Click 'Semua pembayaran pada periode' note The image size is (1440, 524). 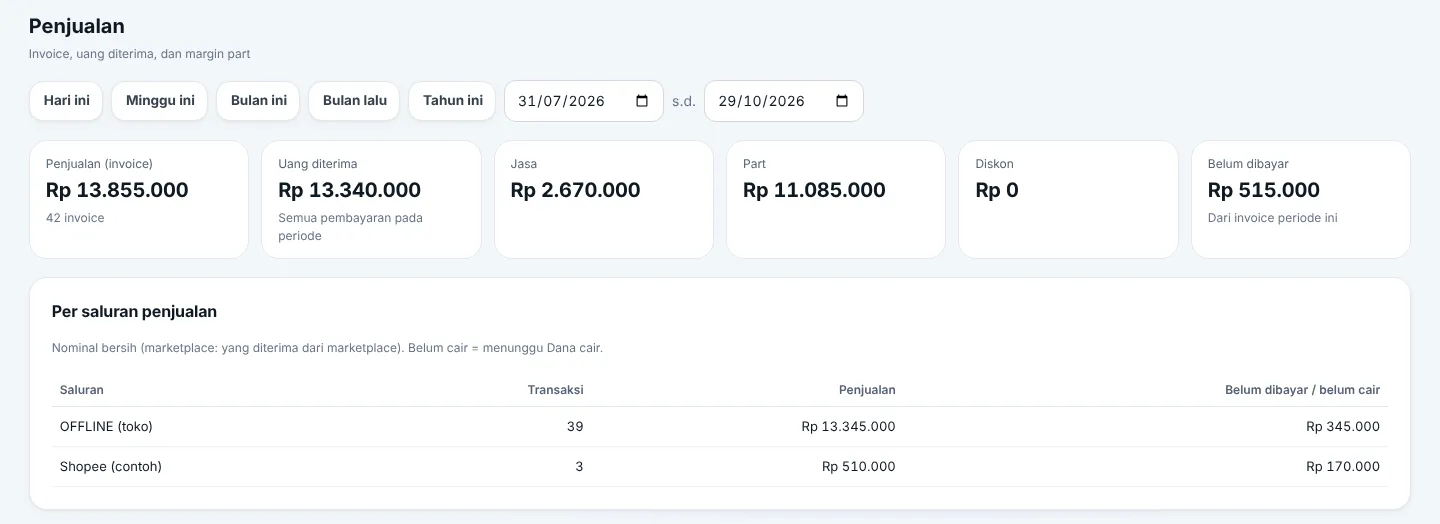pos(350,227)
